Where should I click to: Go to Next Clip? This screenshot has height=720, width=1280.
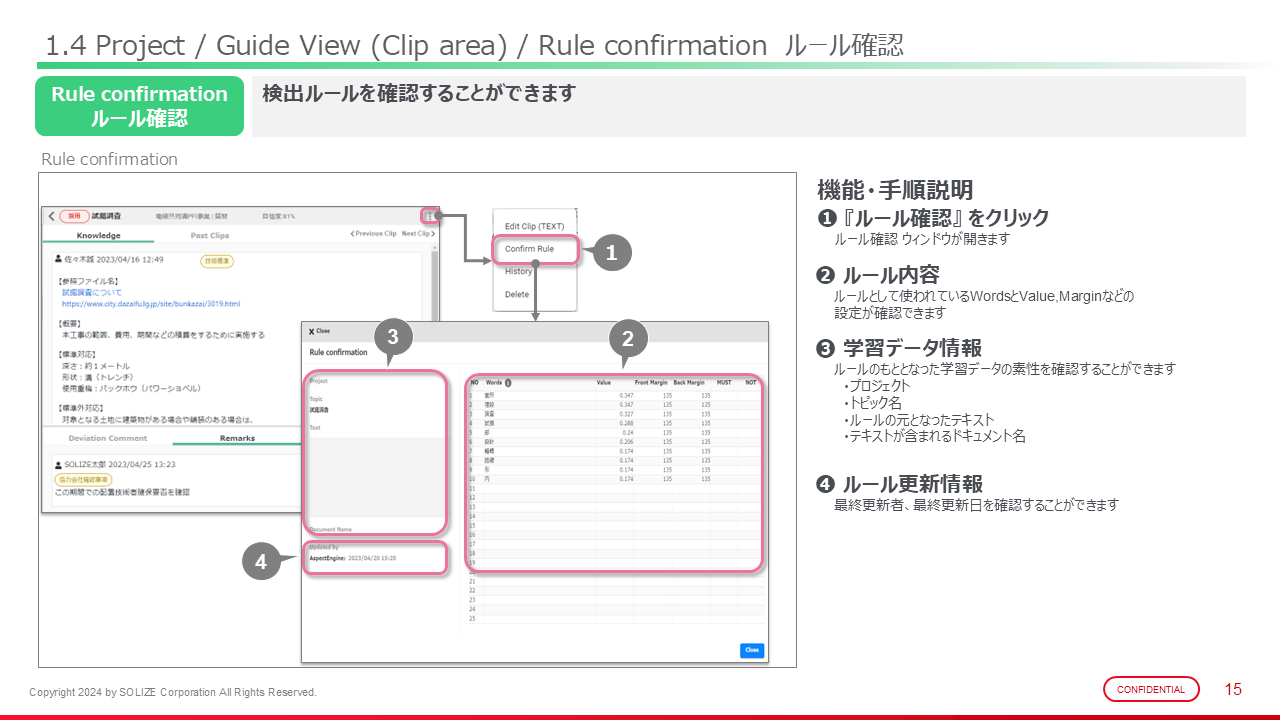418,234
